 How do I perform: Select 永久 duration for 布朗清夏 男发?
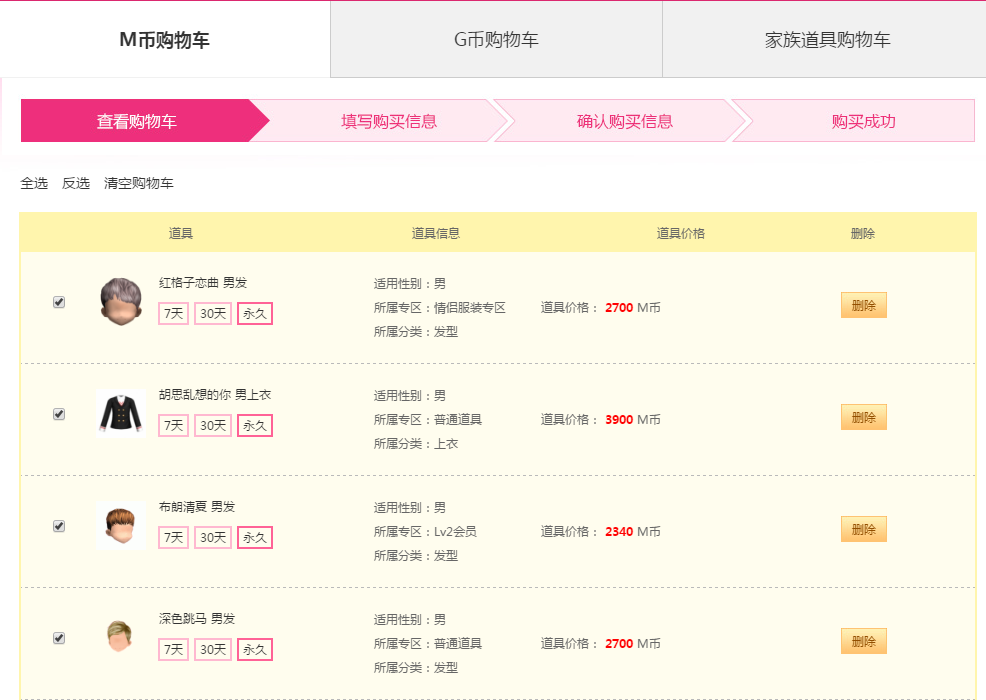pyautogui.click(x=255, y=537)
